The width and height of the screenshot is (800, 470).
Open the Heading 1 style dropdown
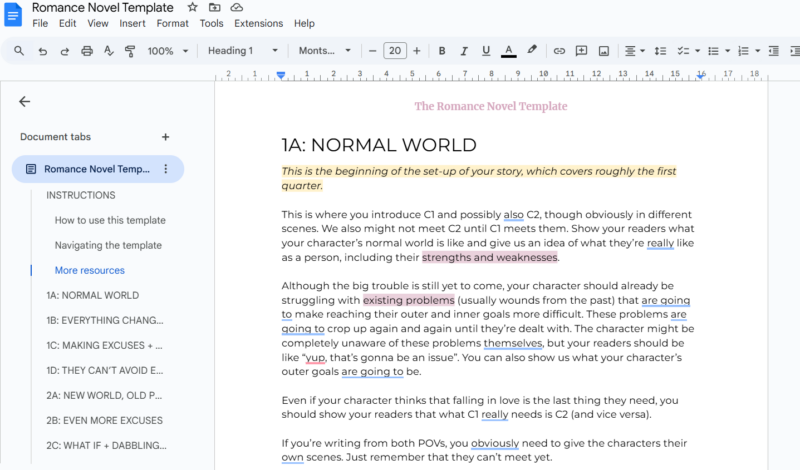pyautogui.click(x=242, y=51)
